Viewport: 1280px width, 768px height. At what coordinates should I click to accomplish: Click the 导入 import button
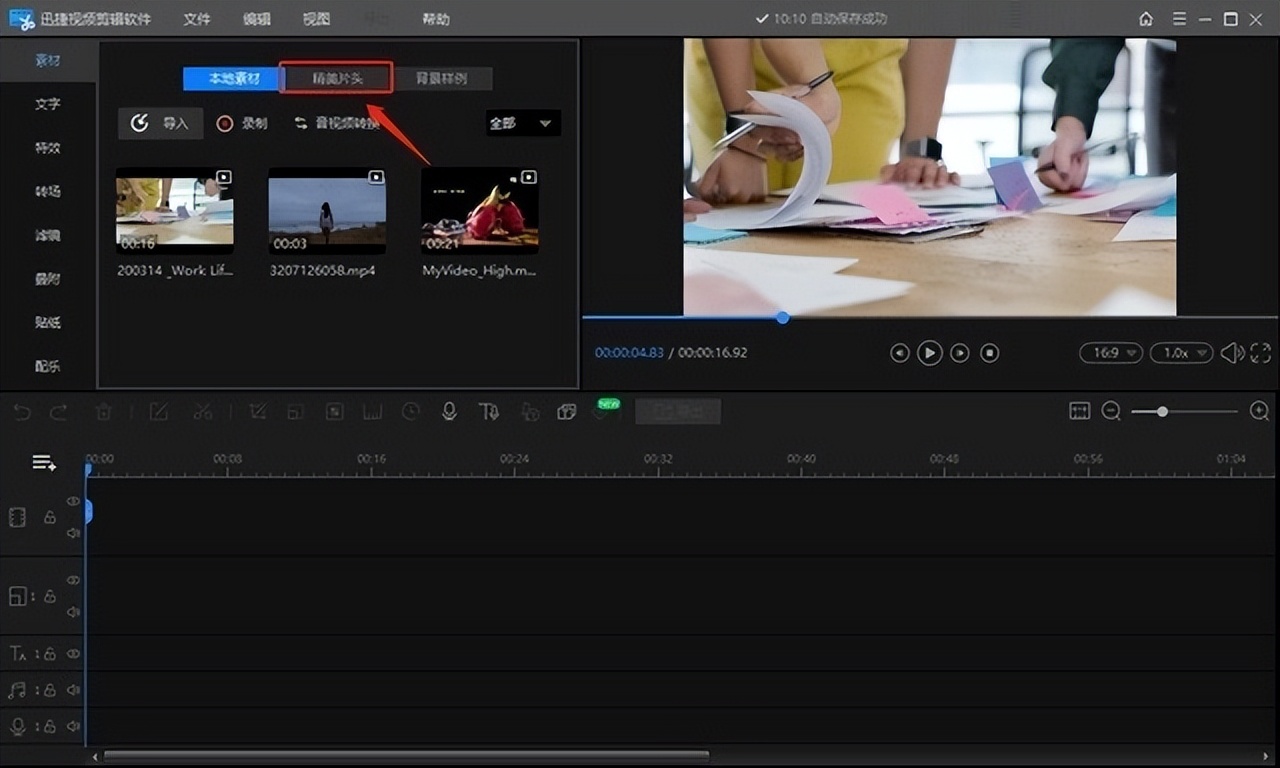coord(161,123)
